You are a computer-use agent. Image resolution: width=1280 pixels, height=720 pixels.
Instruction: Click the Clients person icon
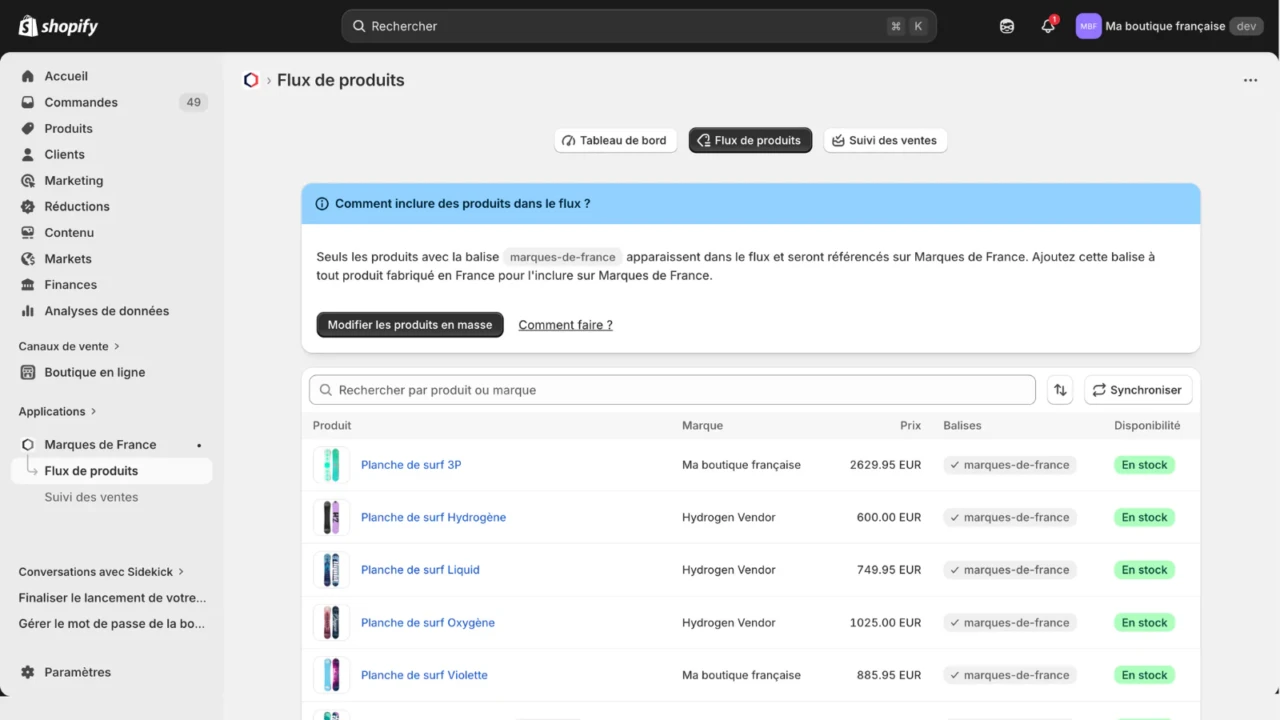(x=28, y=154)
